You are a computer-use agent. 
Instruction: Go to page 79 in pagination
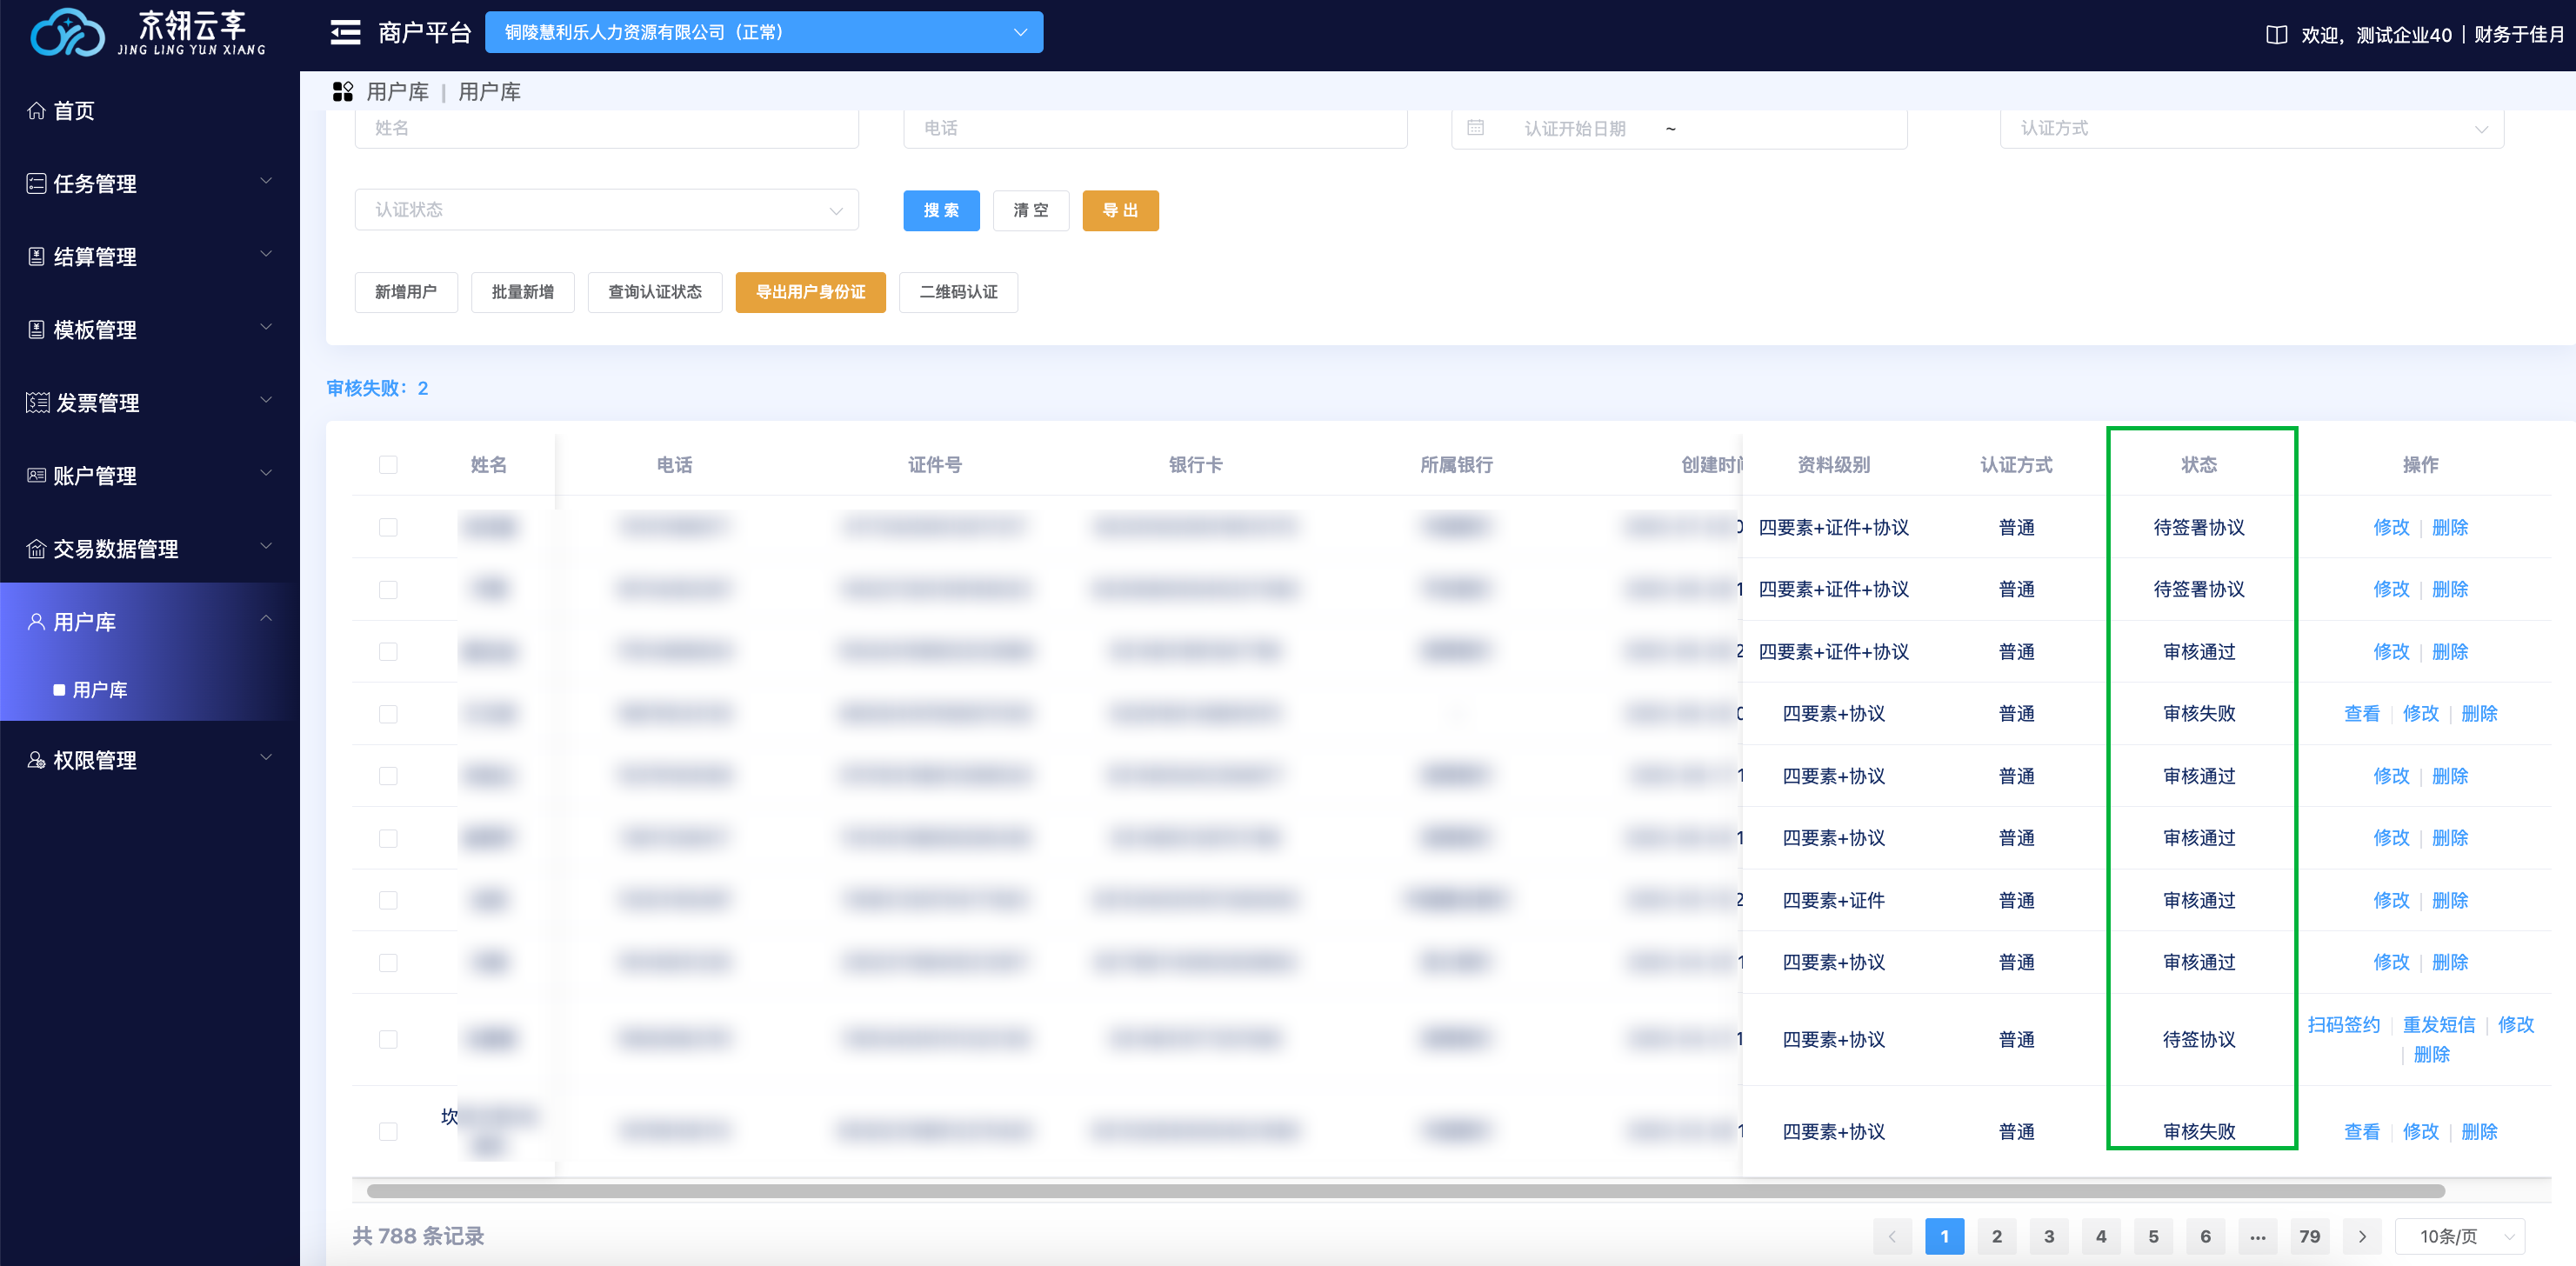2309,1236
